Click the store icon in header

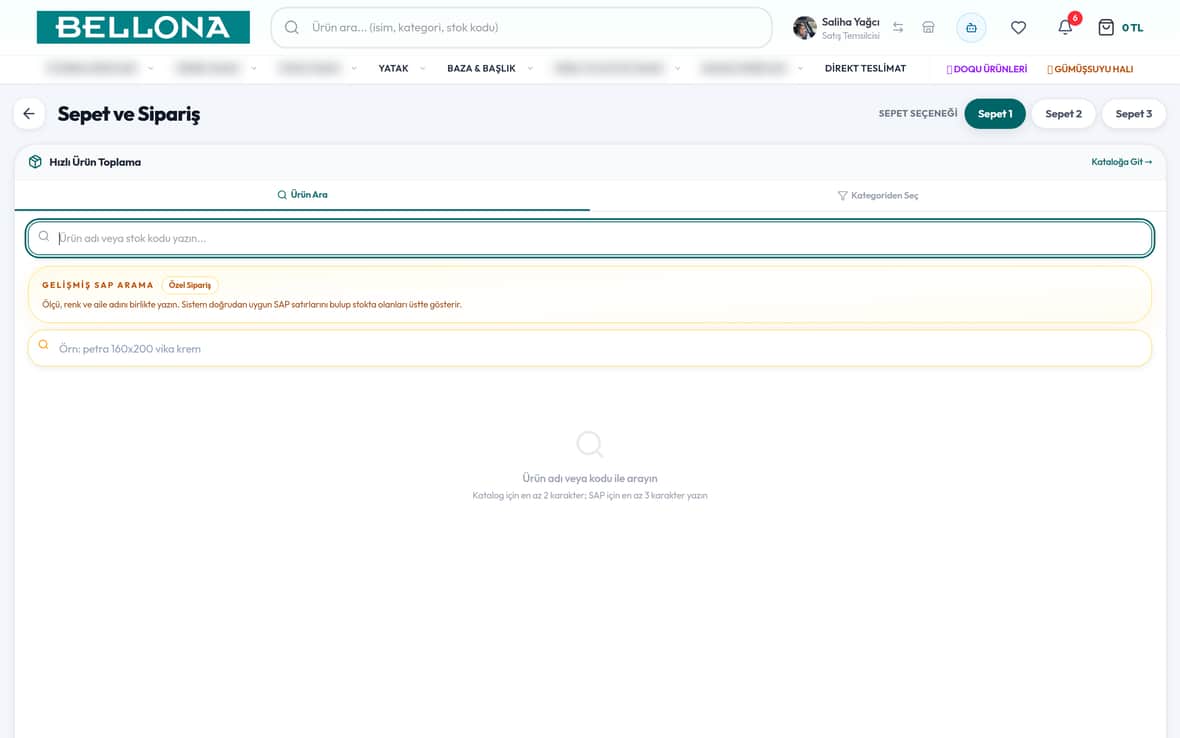[929, 27]
